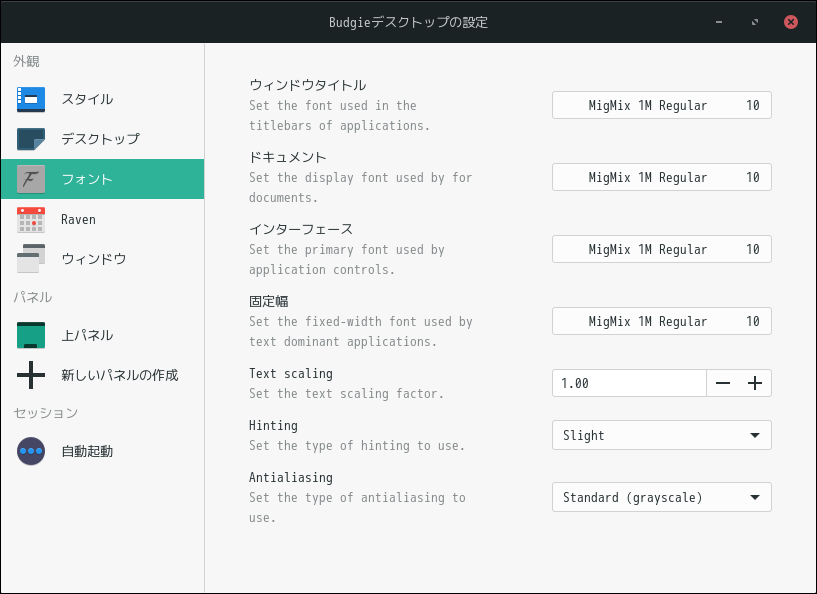Go to the Raven settings label
This screenshot has width=817, height=594.
78,219
